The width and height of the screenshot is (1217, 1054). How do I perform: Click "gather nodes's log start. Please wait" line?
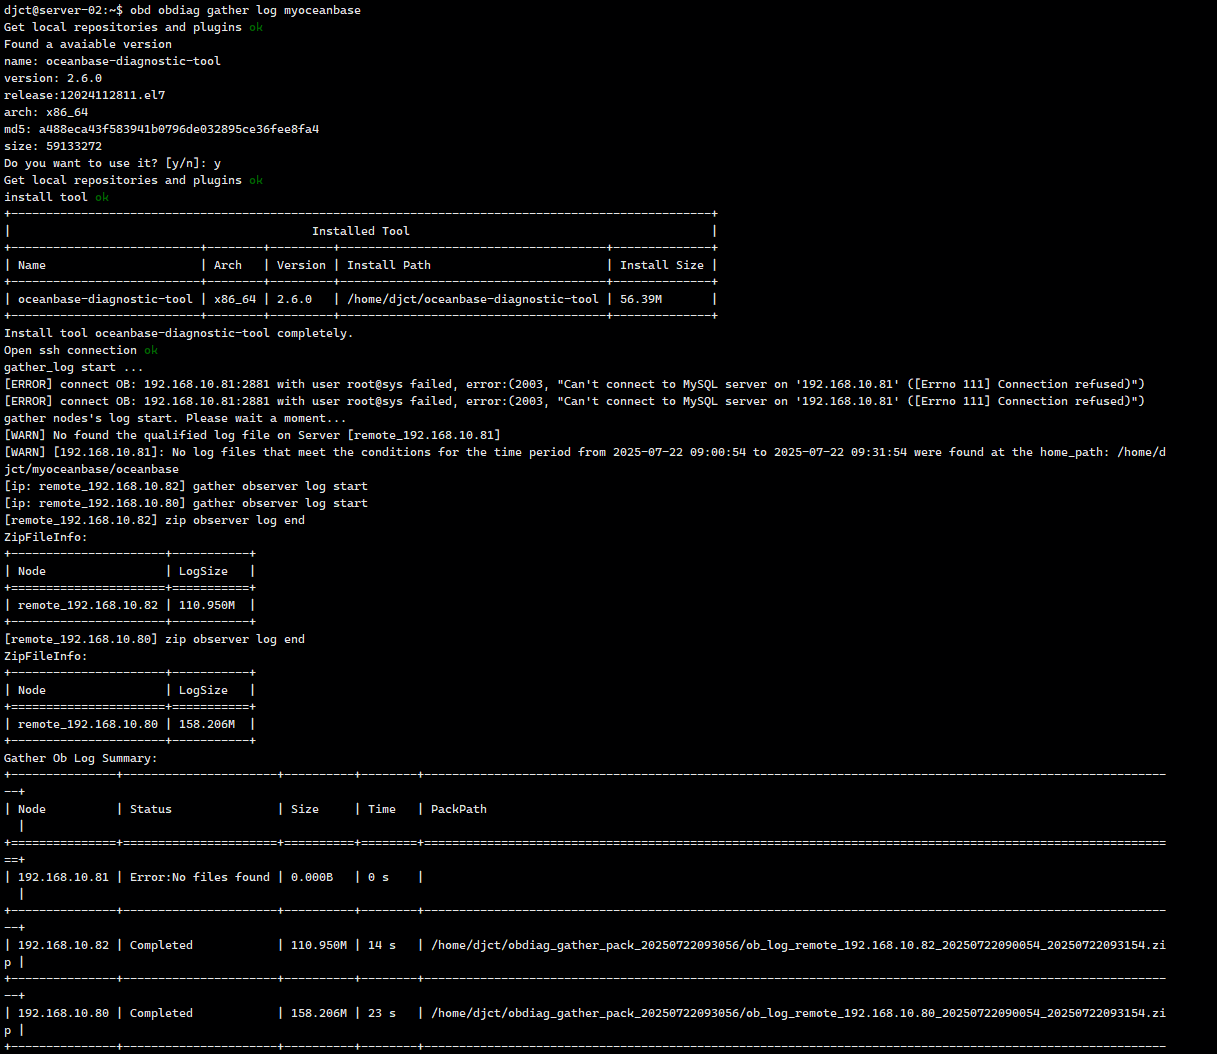(x=176, y=418)
